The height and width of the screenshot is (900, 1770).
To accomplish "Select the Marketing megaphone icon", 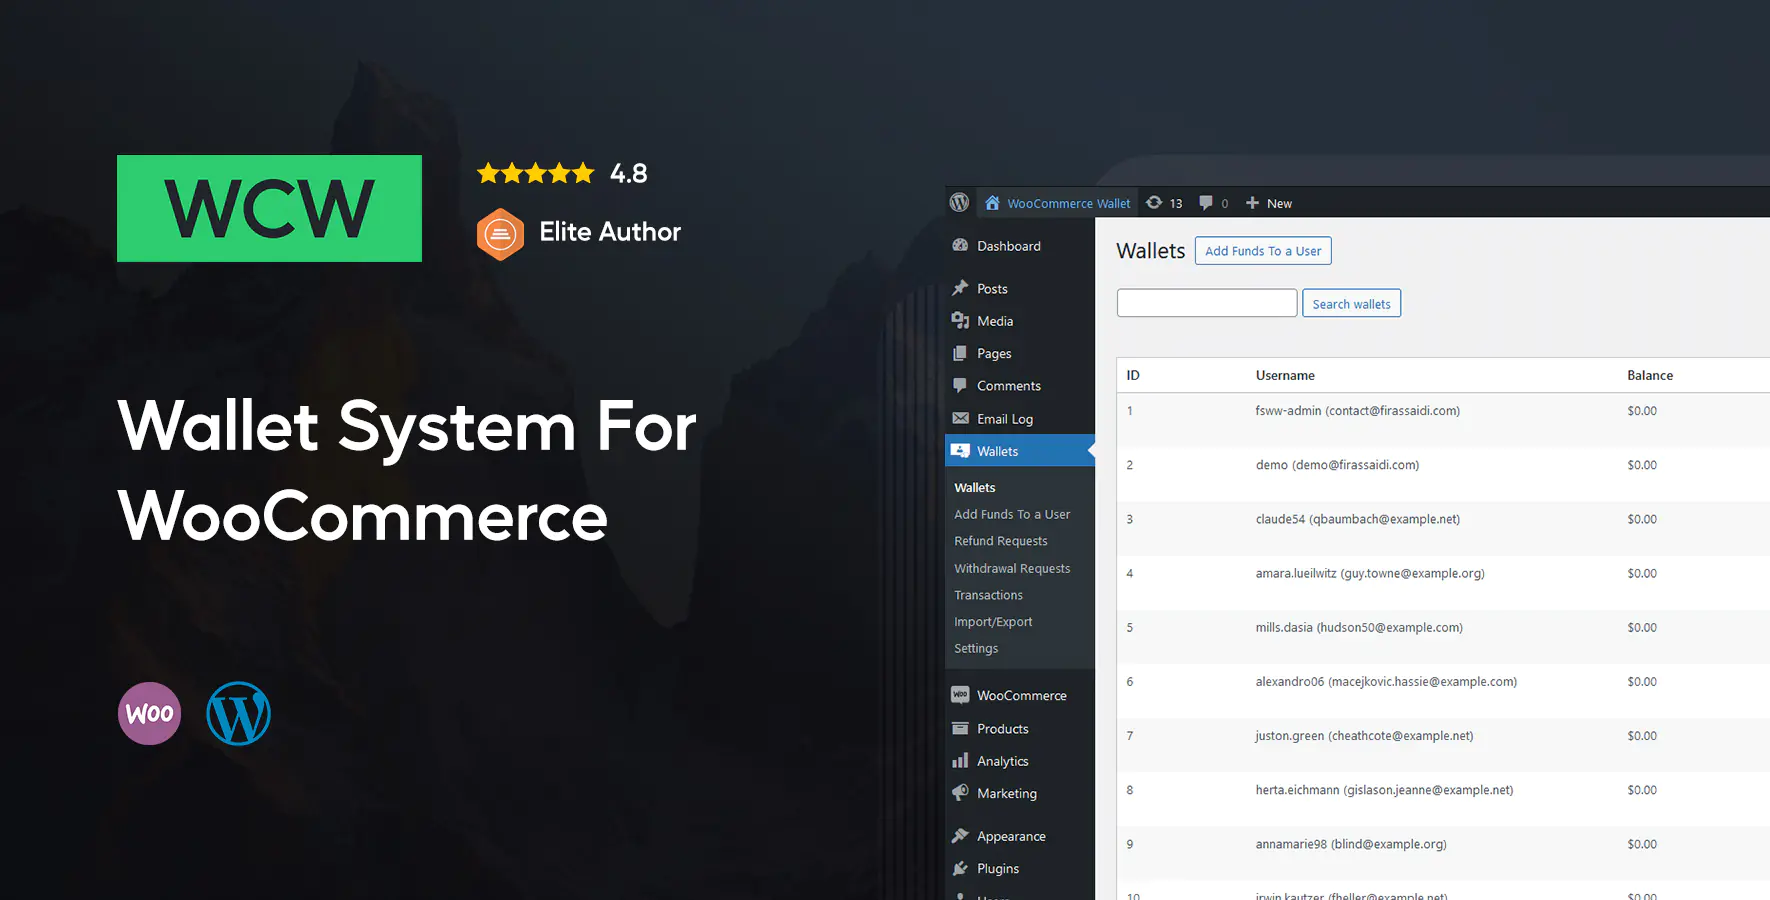I will point(960,792).
